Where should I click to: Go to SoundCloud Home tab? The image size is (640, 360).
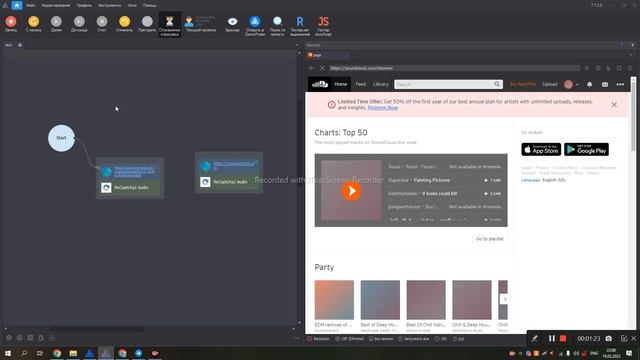click(x=341, y=84)
